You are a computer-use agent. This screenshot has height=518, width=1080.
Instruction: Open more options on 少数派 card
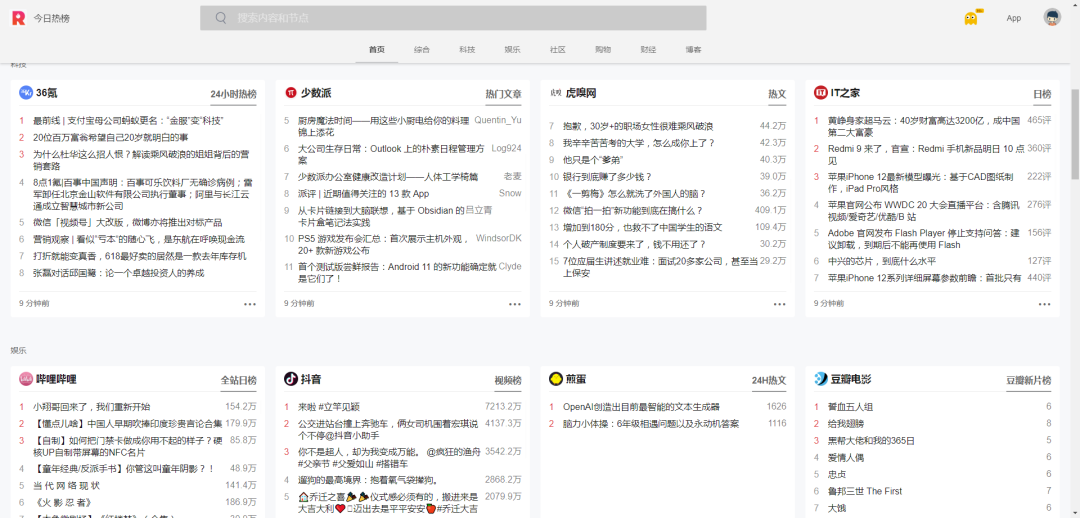pos(515,304)
